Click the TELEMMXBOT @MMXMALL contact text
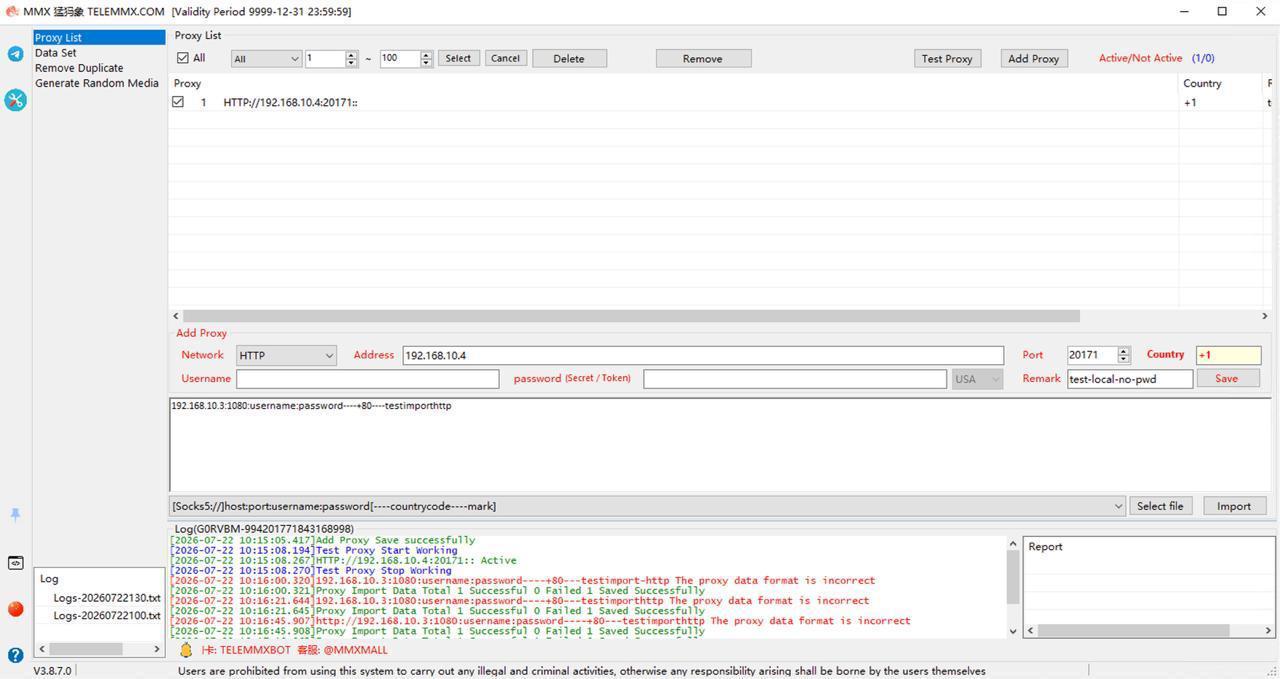The image size is (1280, 679). 294,650
